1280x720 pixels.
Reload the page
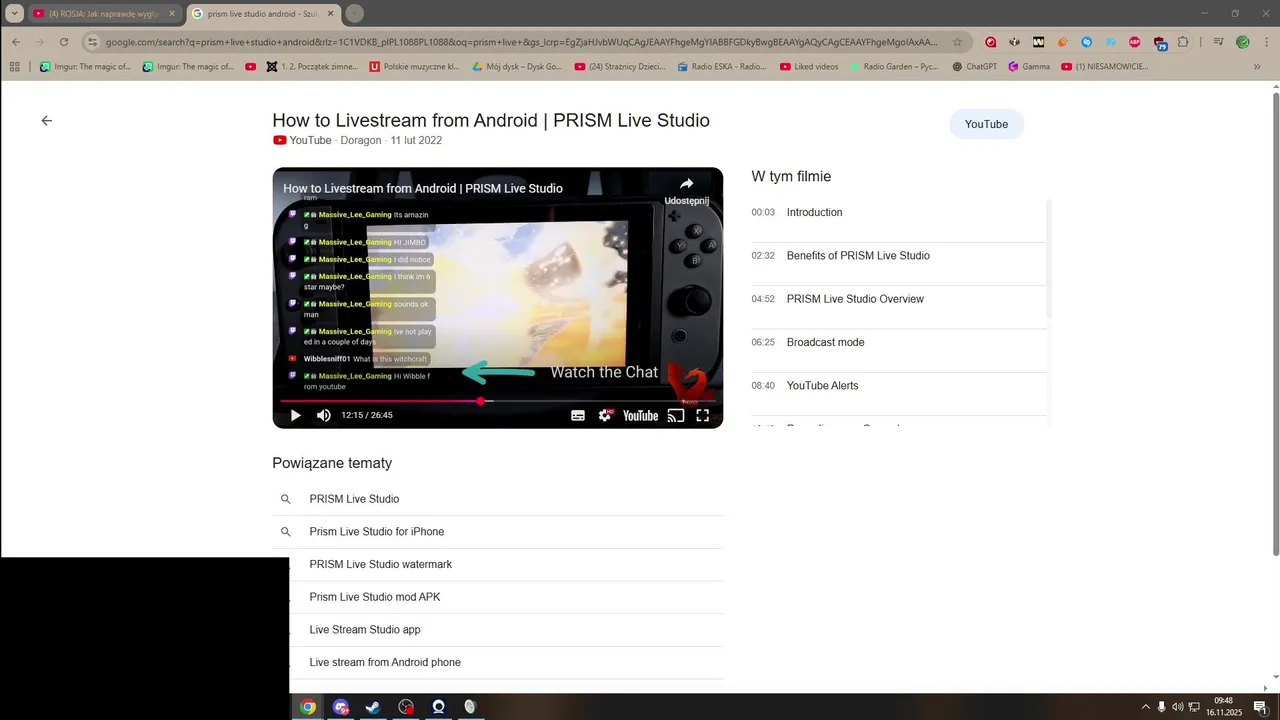[64, 42]
